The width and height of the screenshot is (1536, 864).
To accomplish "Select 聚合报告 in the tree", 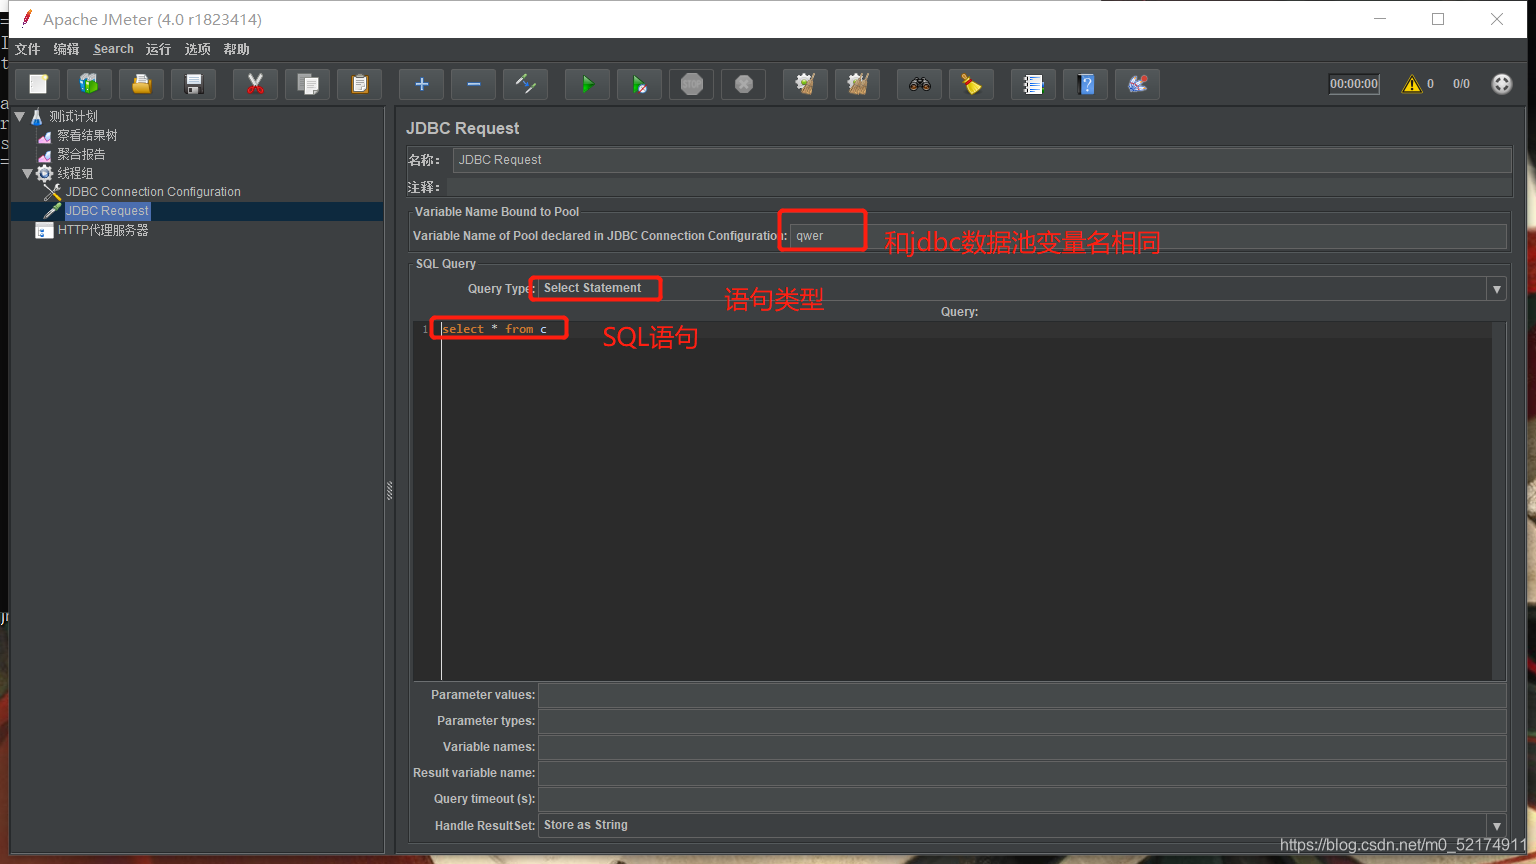I will [x=81, y=154].
